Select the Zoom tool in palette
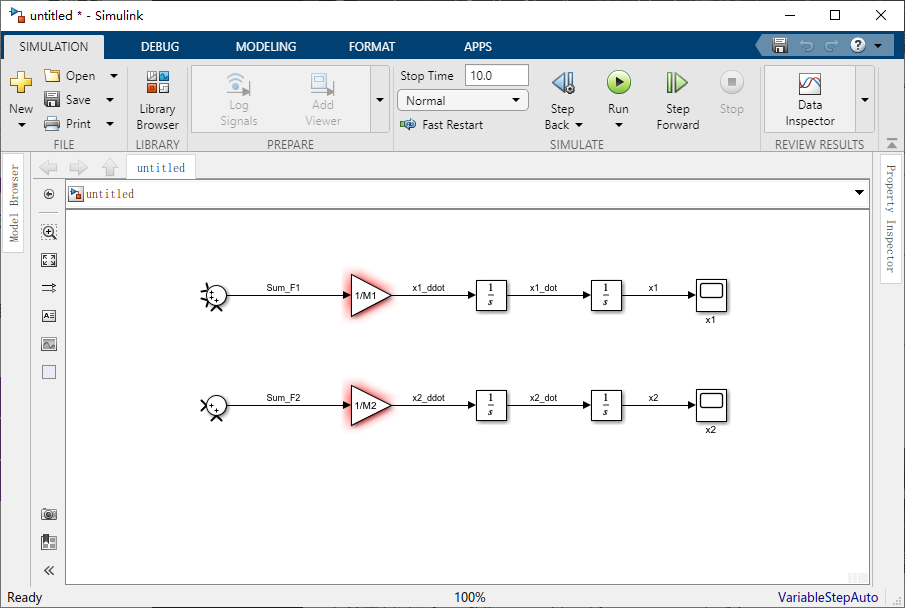 49,232
